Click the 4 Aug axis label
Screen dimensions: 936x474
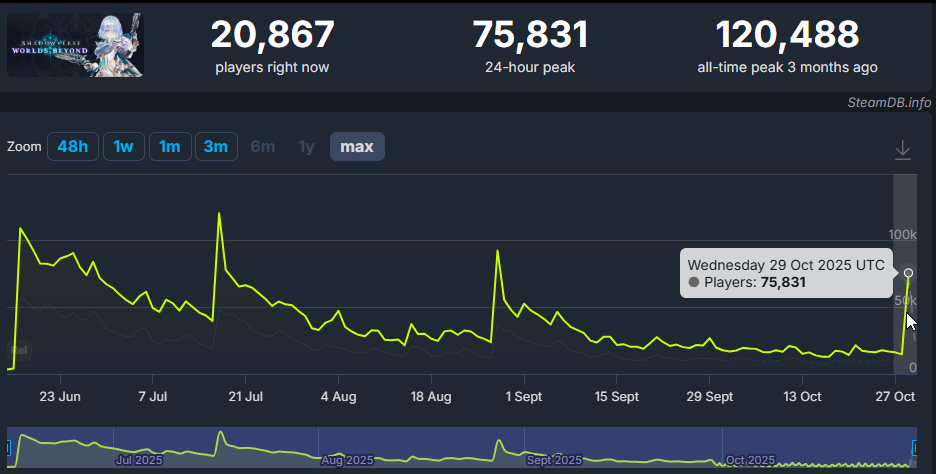[338, 396]
